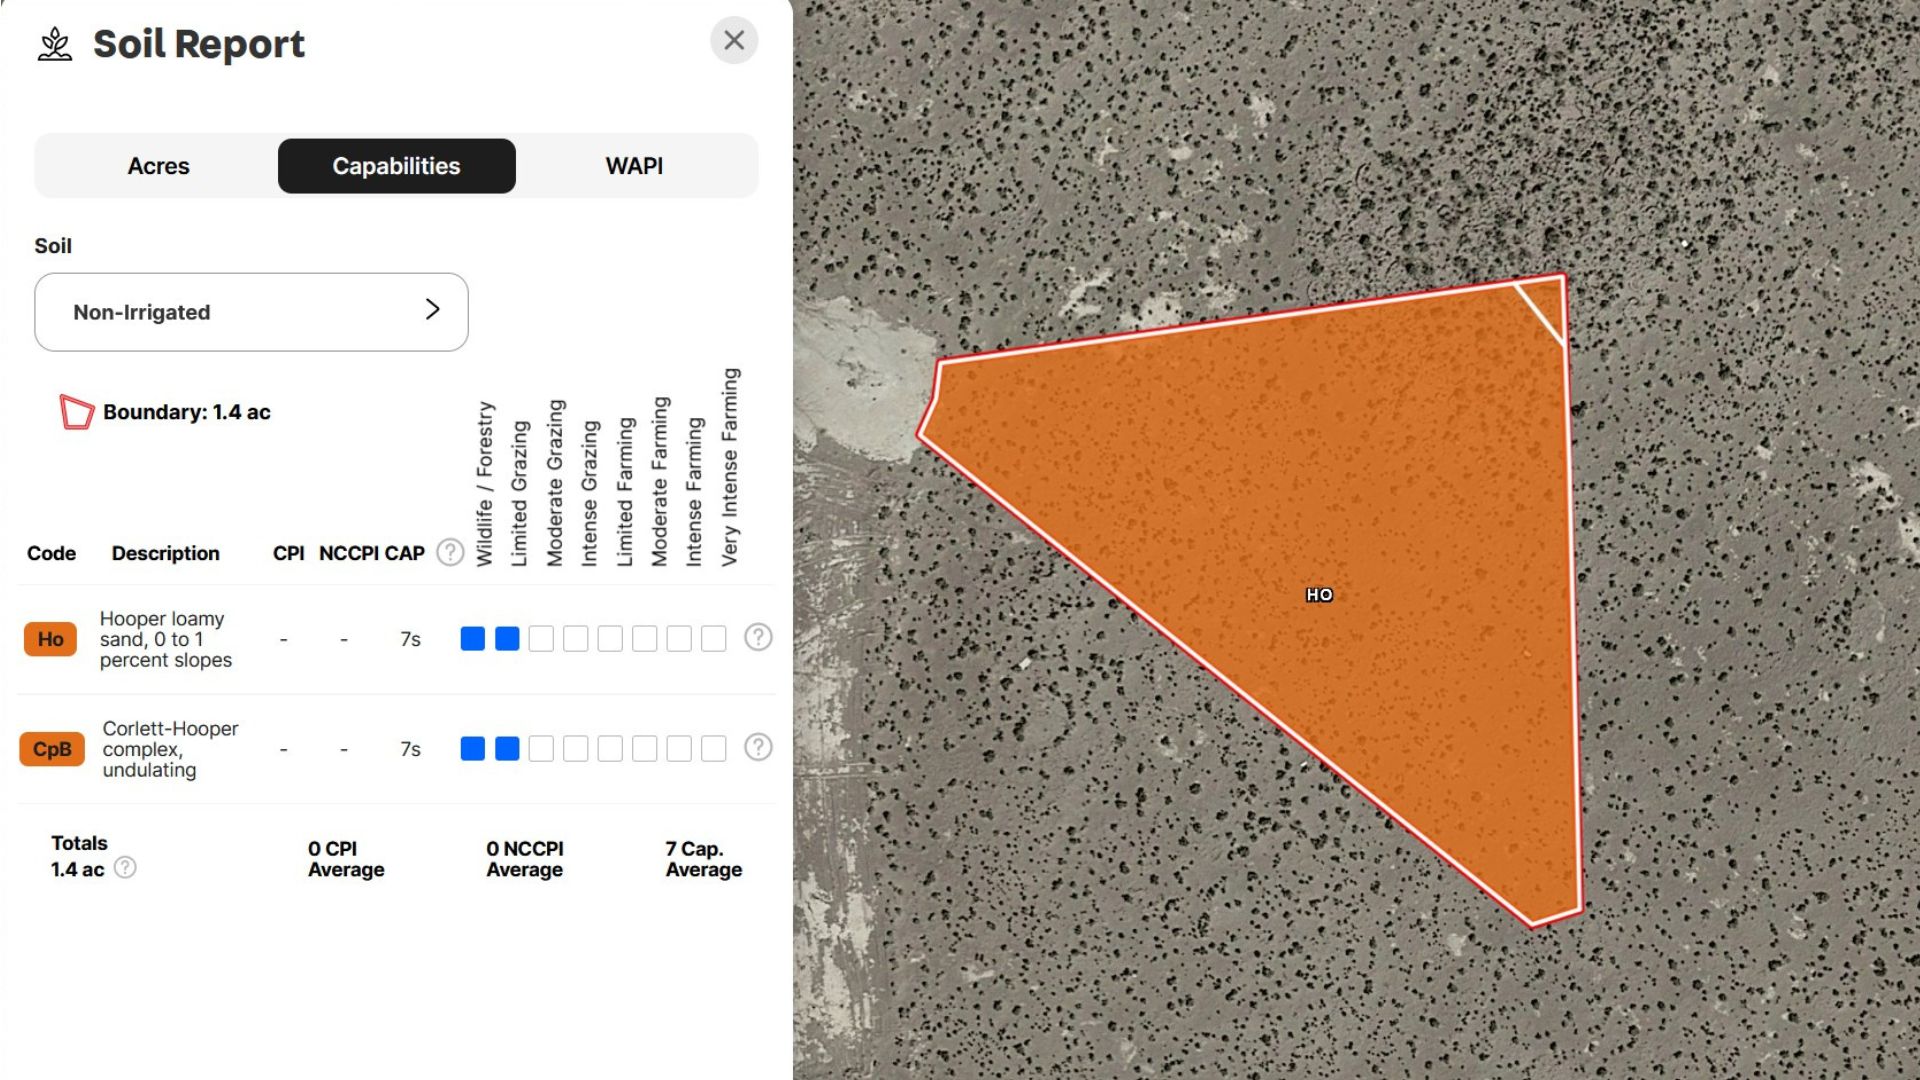Open the Non-Irrigated soil dropdown
Image resolution: width=1920 pixels, height=1080 pixels.
(x=251, y=312)
